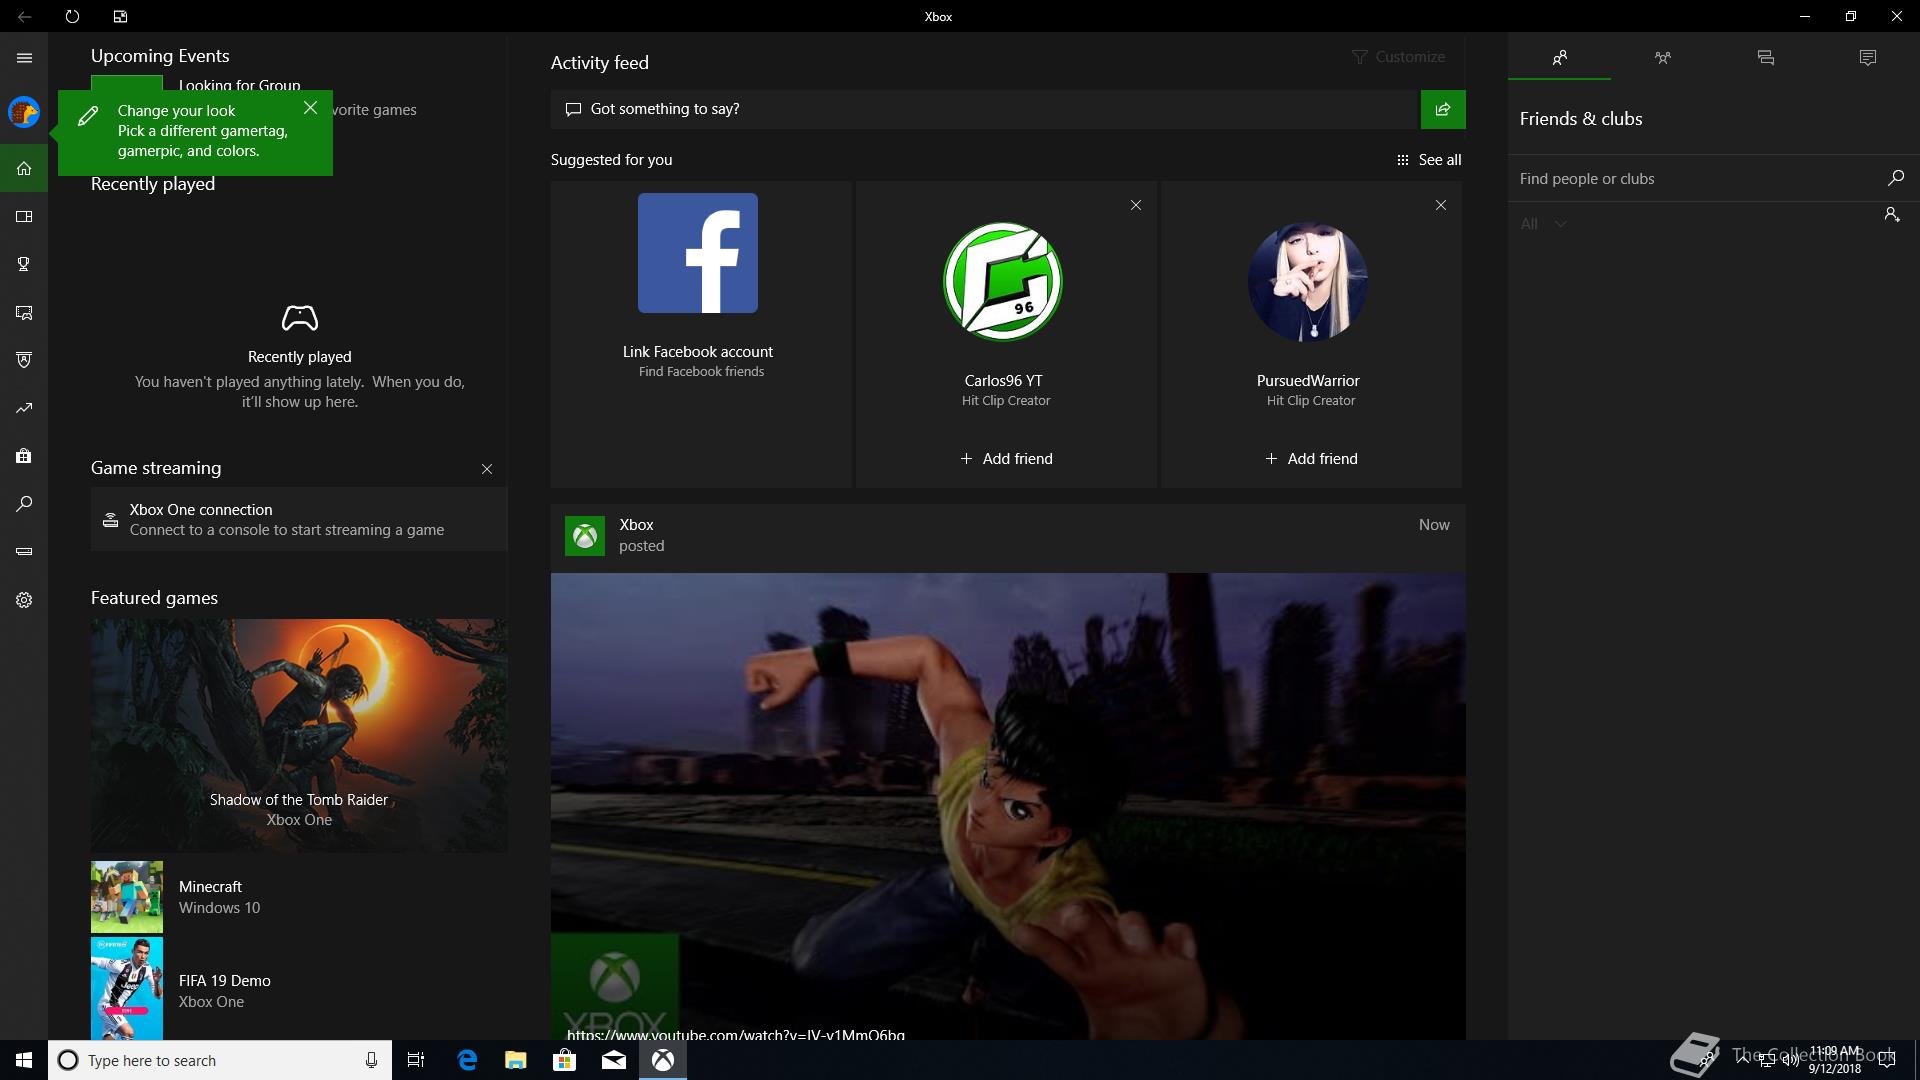
Task: Click See all suggestions
Action: point(1429,160)
